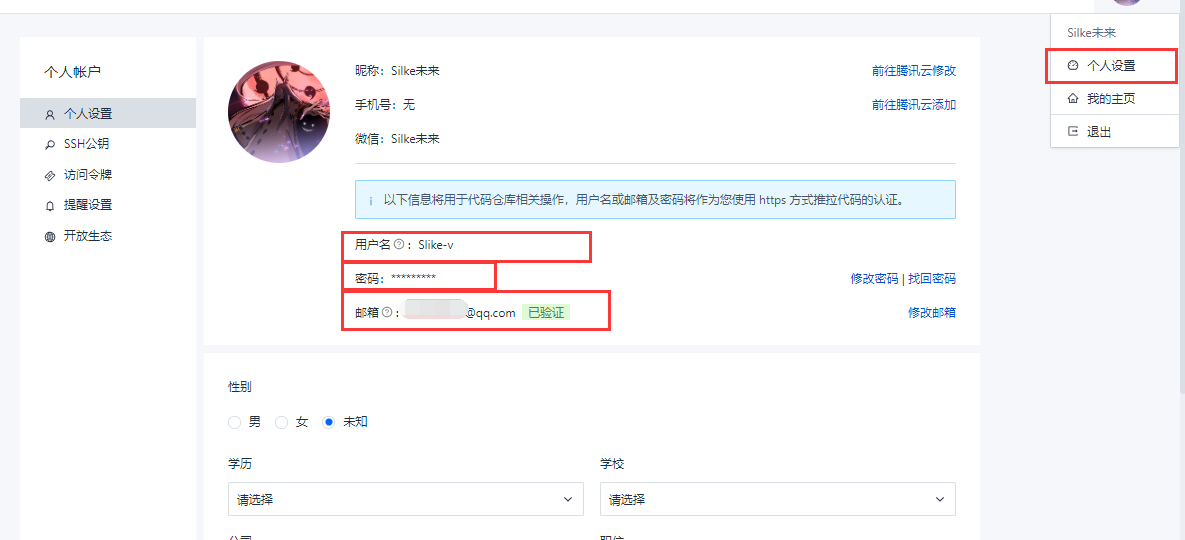Select the 未知 gender radio button
This screenshot has width=1185, height=540.
click(x=329, y=422)
